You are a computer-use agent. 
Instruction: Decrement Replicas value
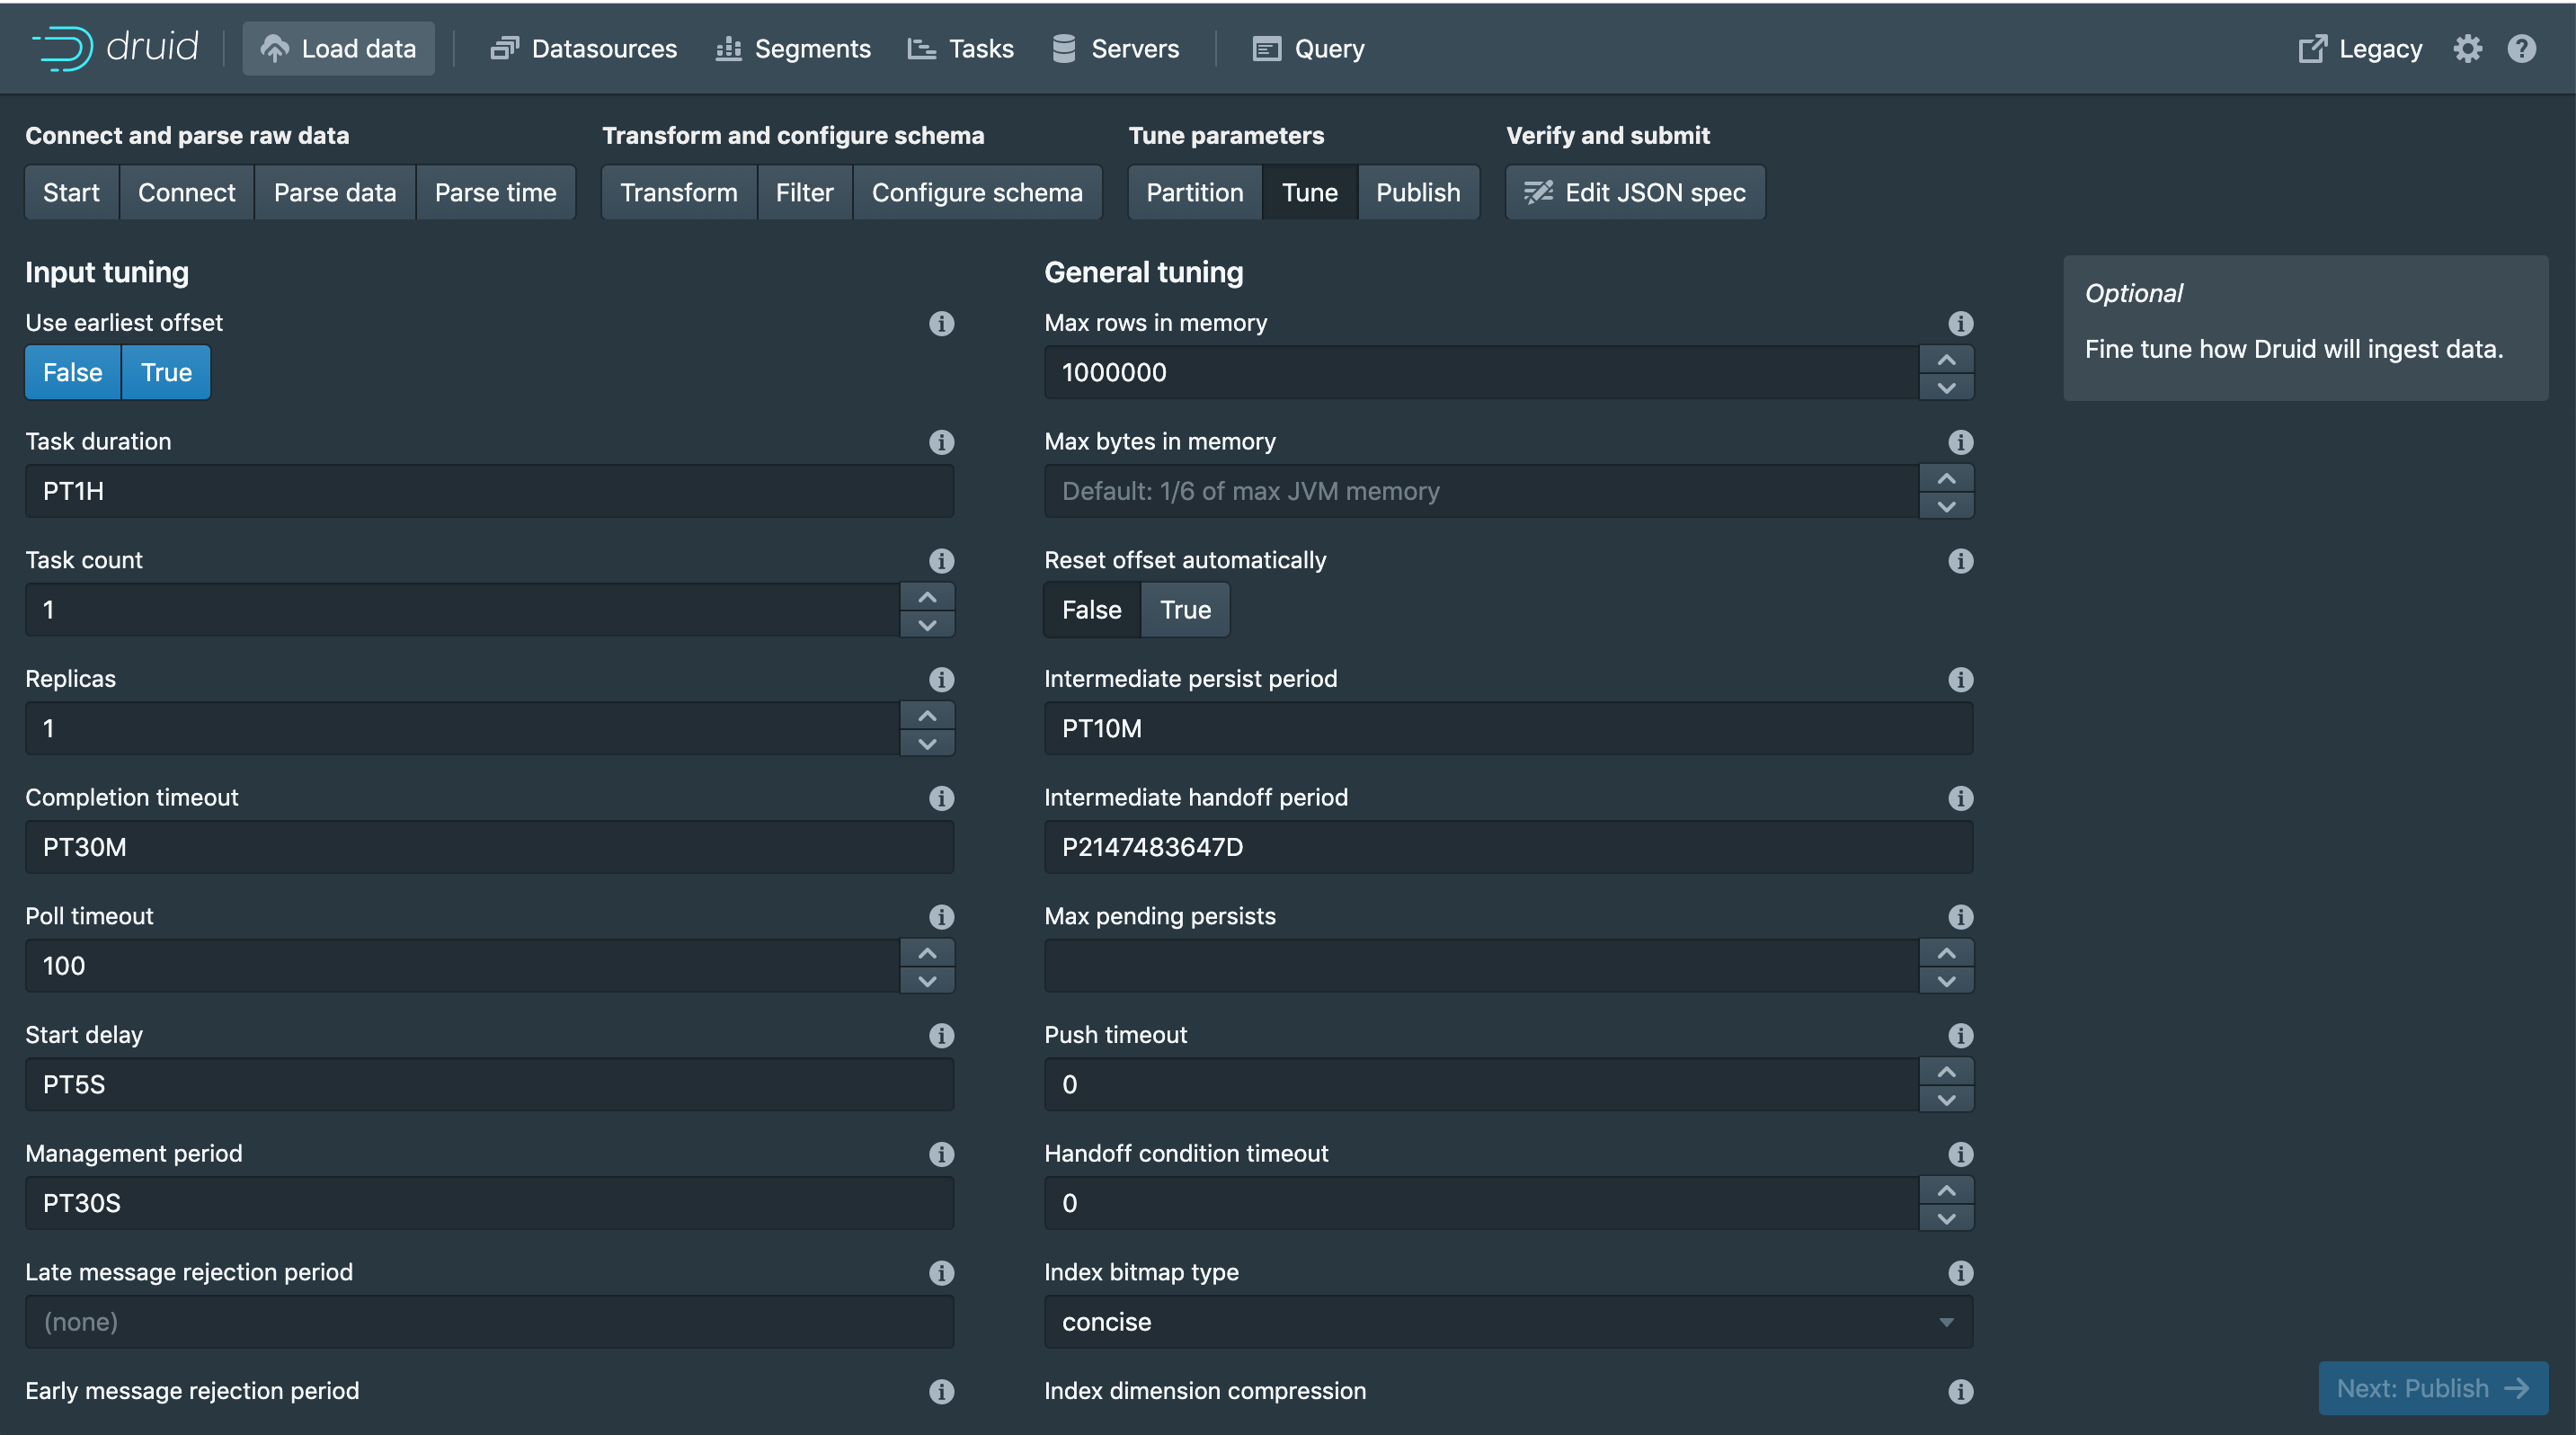coord(927,743)
